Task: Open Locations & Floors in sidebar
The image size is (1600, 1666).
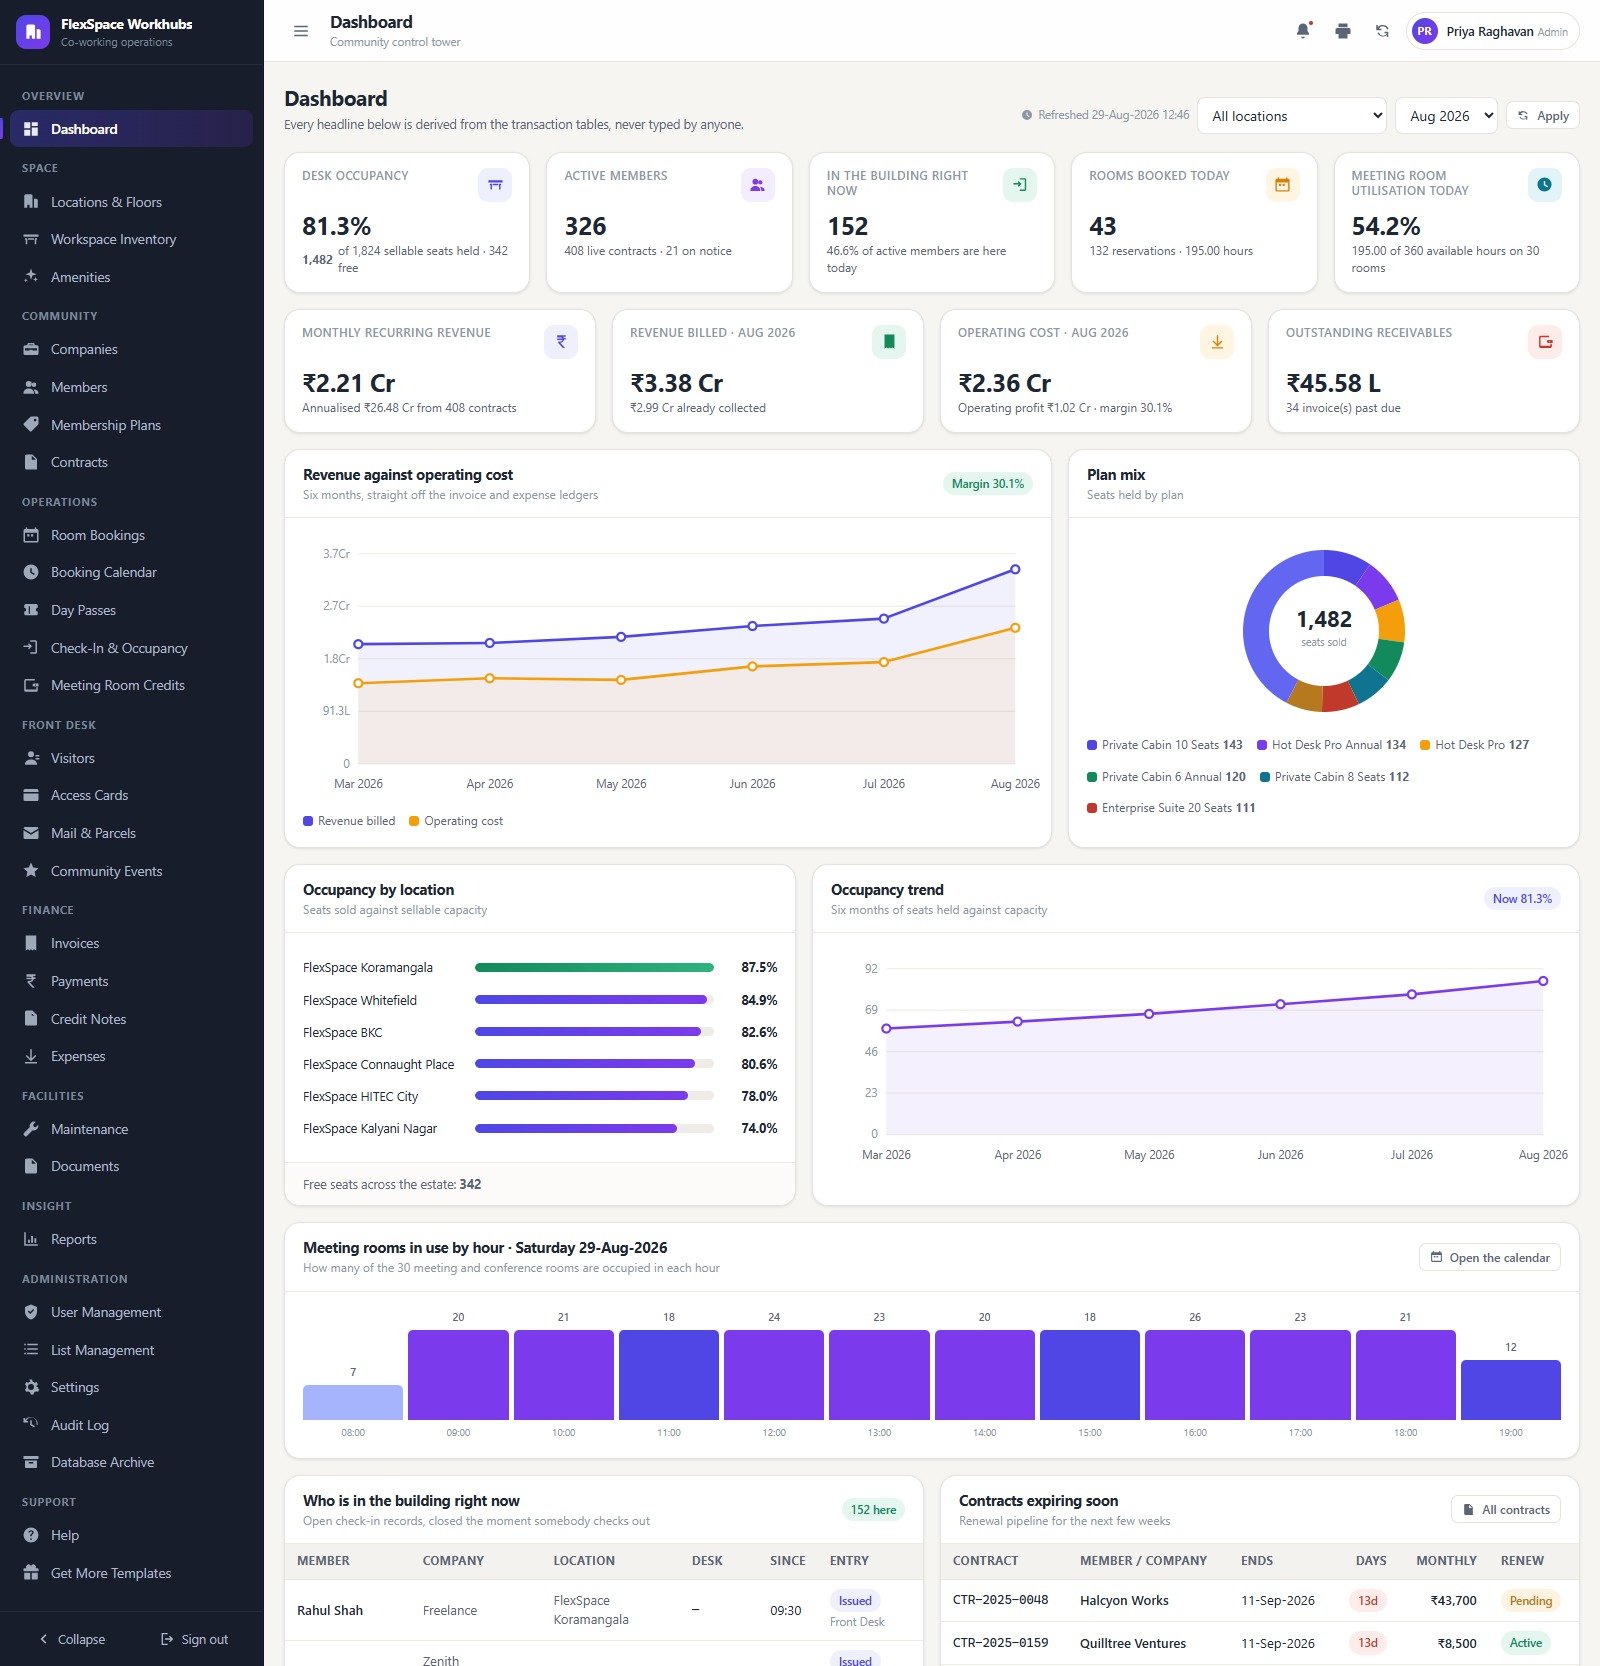Action: coord(131,202)
